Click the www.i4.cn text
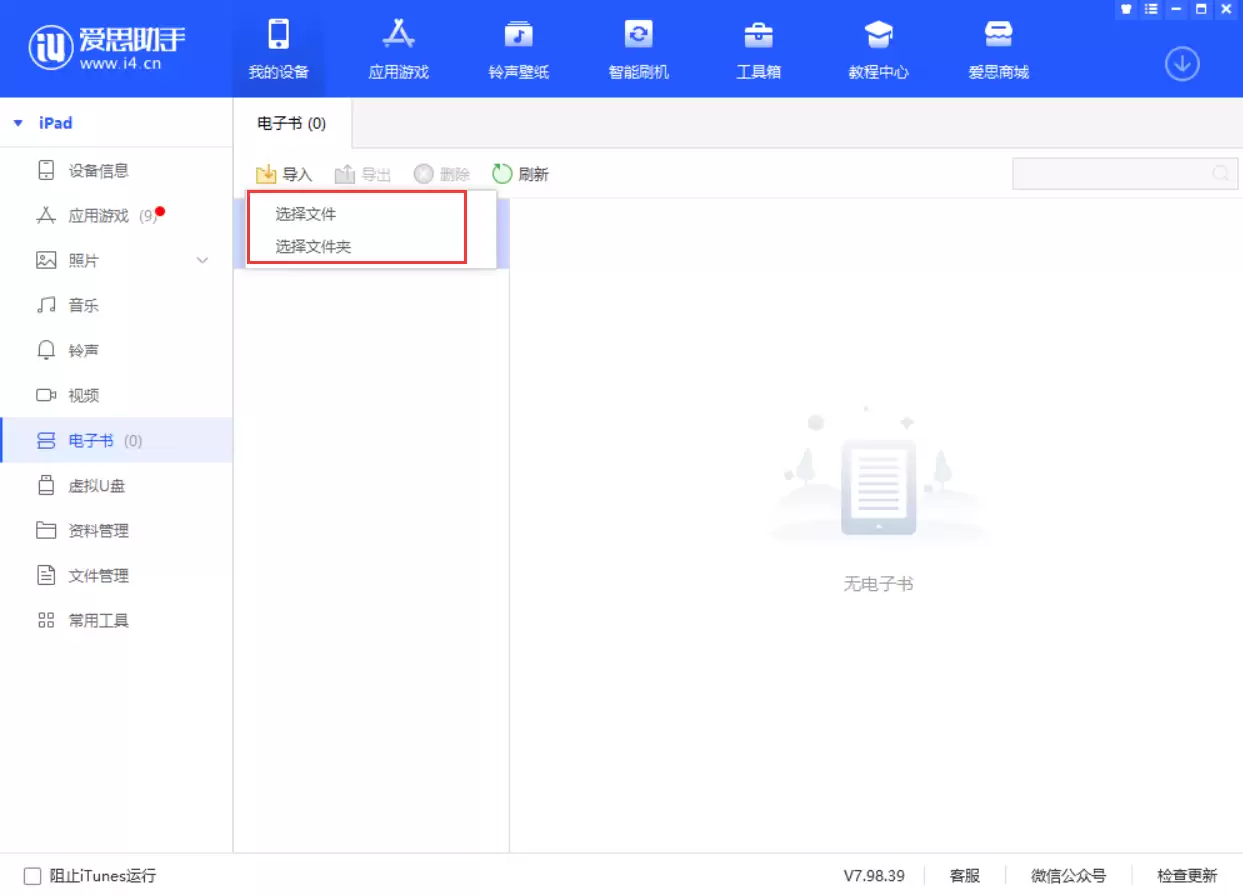Screen dimensions: 1243x896 (120, 64)
